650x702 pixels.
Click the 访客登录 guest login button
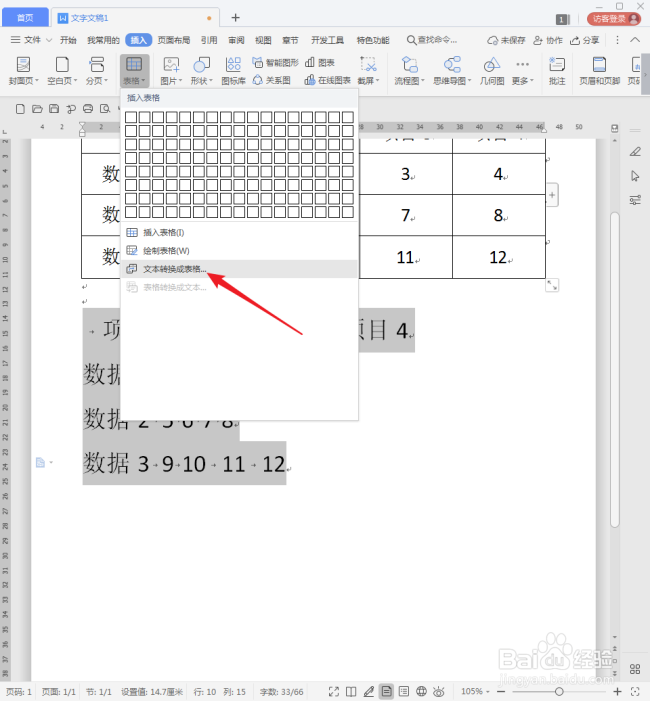click(614, 19)
